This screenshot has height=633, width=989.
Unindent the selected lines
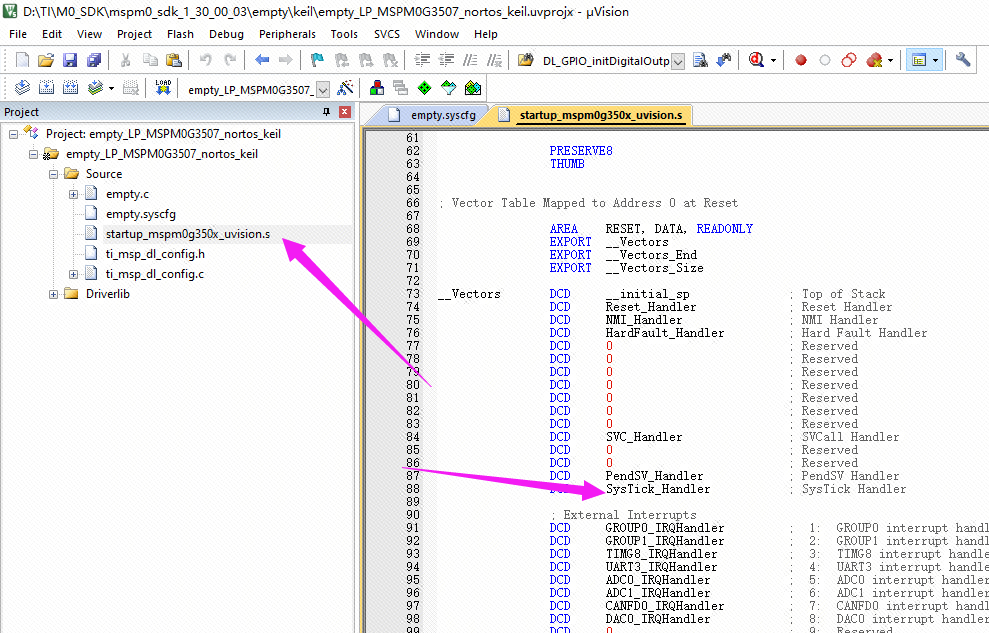pos(447,61)
